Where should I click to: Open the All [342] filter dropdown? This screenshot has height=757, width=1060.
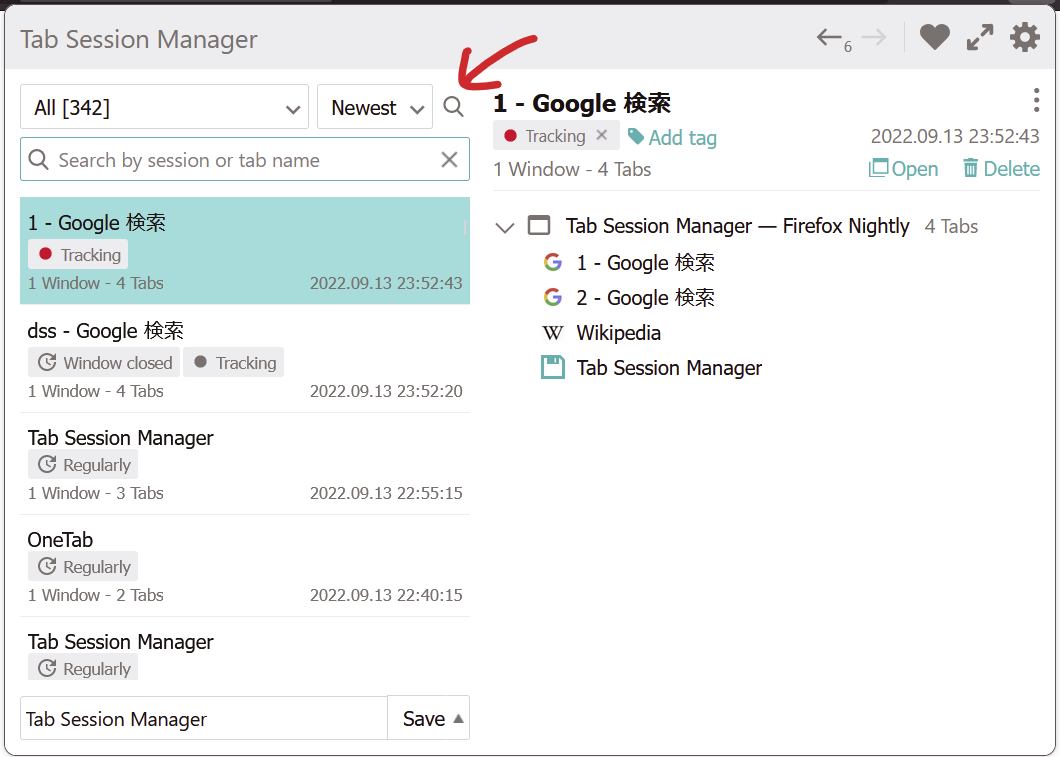(164, 107)
